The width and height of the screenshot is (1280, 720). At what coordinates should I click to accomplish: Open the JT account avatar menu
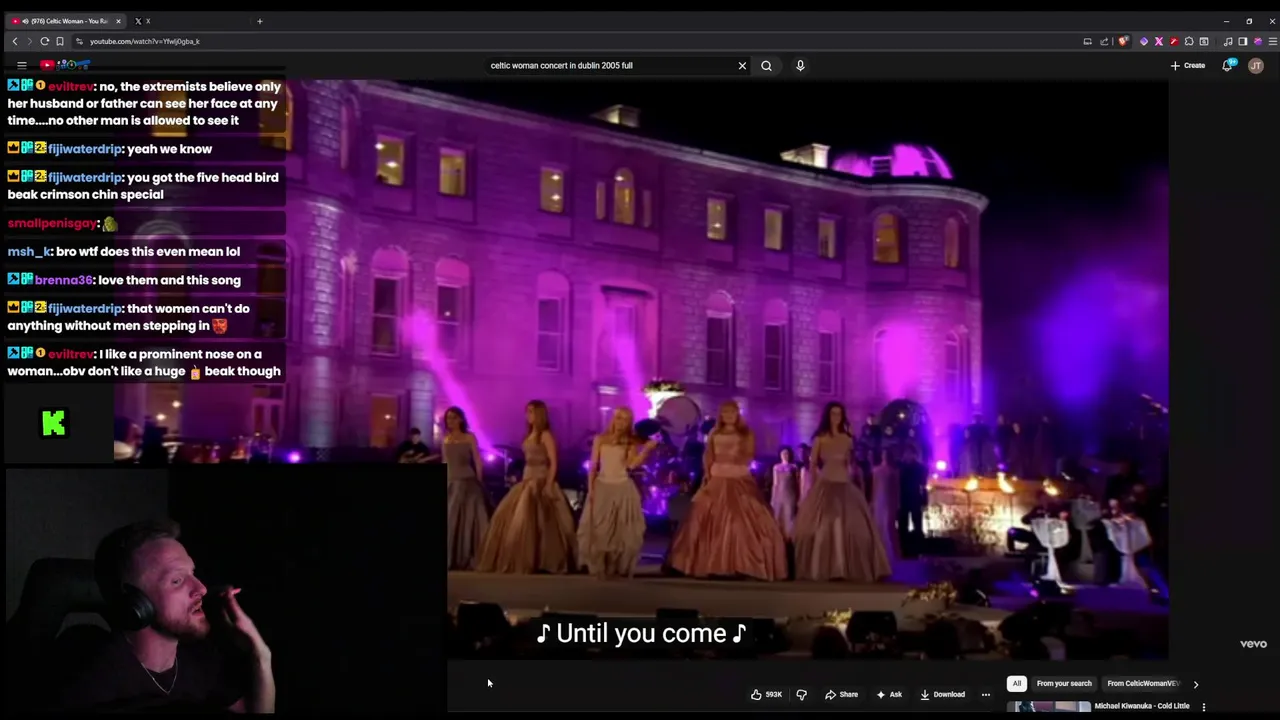(1256, 65)
